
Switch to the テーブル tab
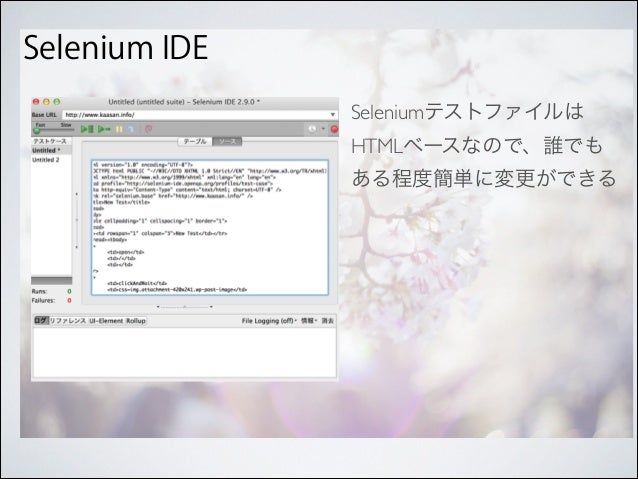[x=195, y=141]
